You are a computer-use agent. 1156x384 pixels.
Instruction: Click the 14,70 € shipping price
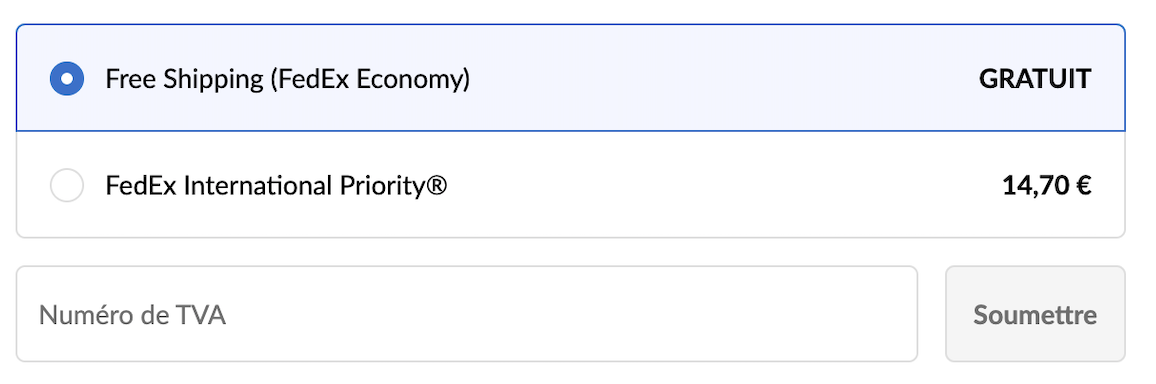tap(1047, 186)
